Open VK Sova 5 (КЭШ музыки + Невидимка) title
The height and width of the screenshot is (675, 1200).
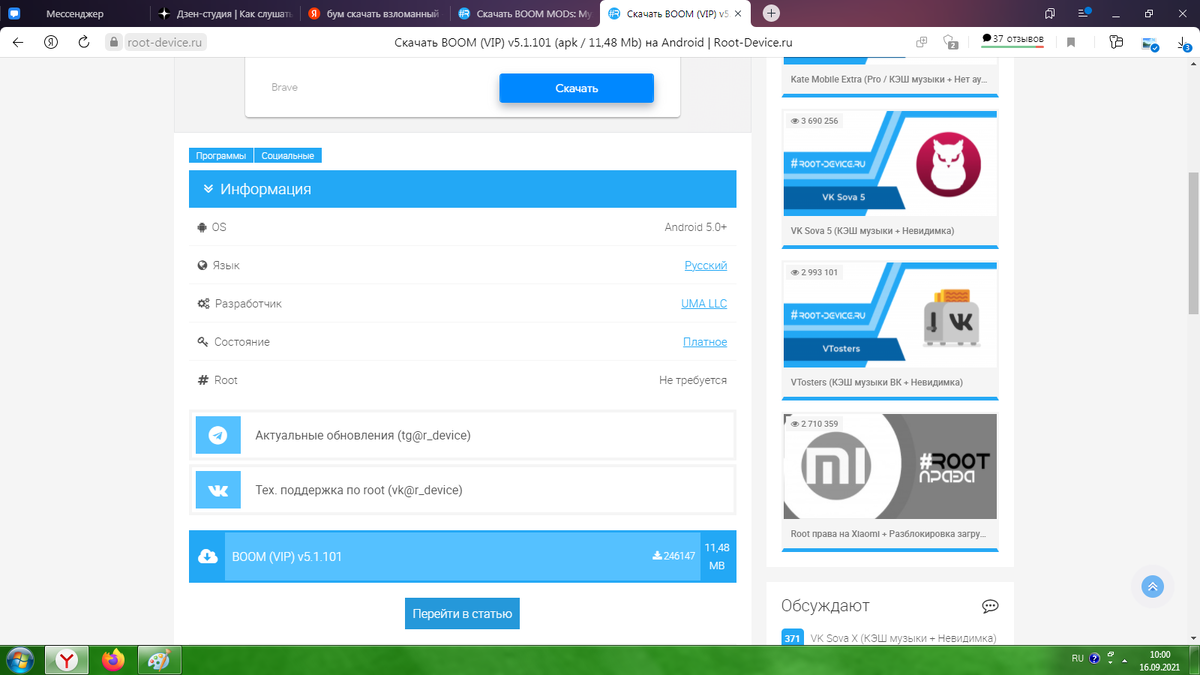[x=872, y=231]
